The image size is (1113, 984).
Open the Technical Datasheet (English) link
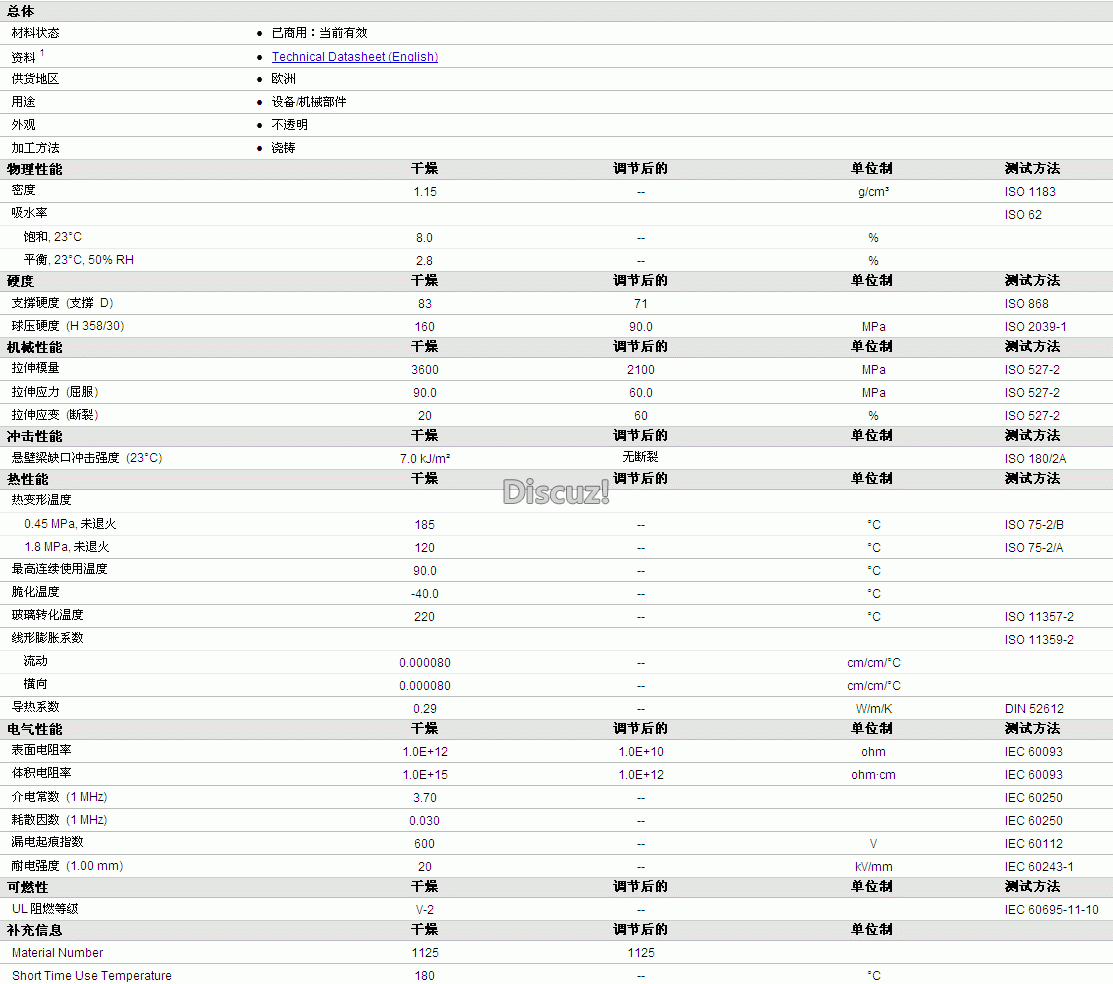coord(354,57)
